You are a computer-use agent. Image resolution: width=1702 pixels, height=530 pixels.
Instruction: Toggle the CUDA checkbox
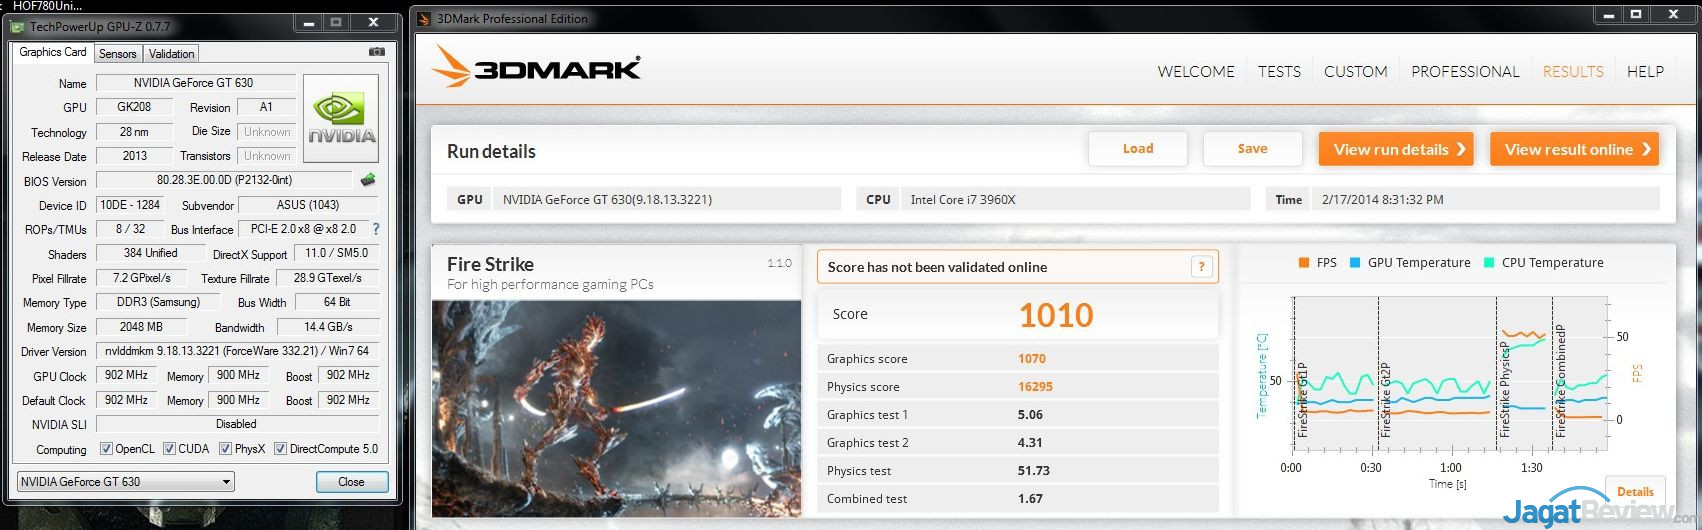[169, 449]
